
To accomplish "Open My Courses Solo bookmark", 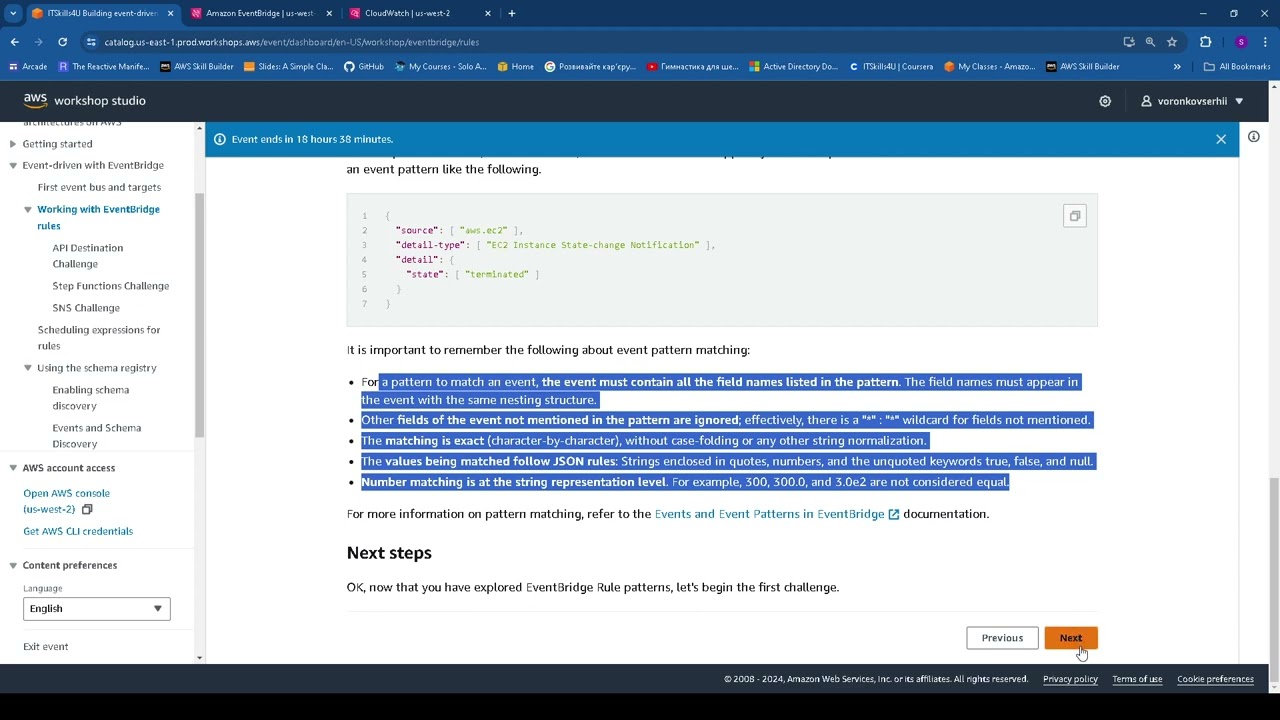I will pos(441,67).
